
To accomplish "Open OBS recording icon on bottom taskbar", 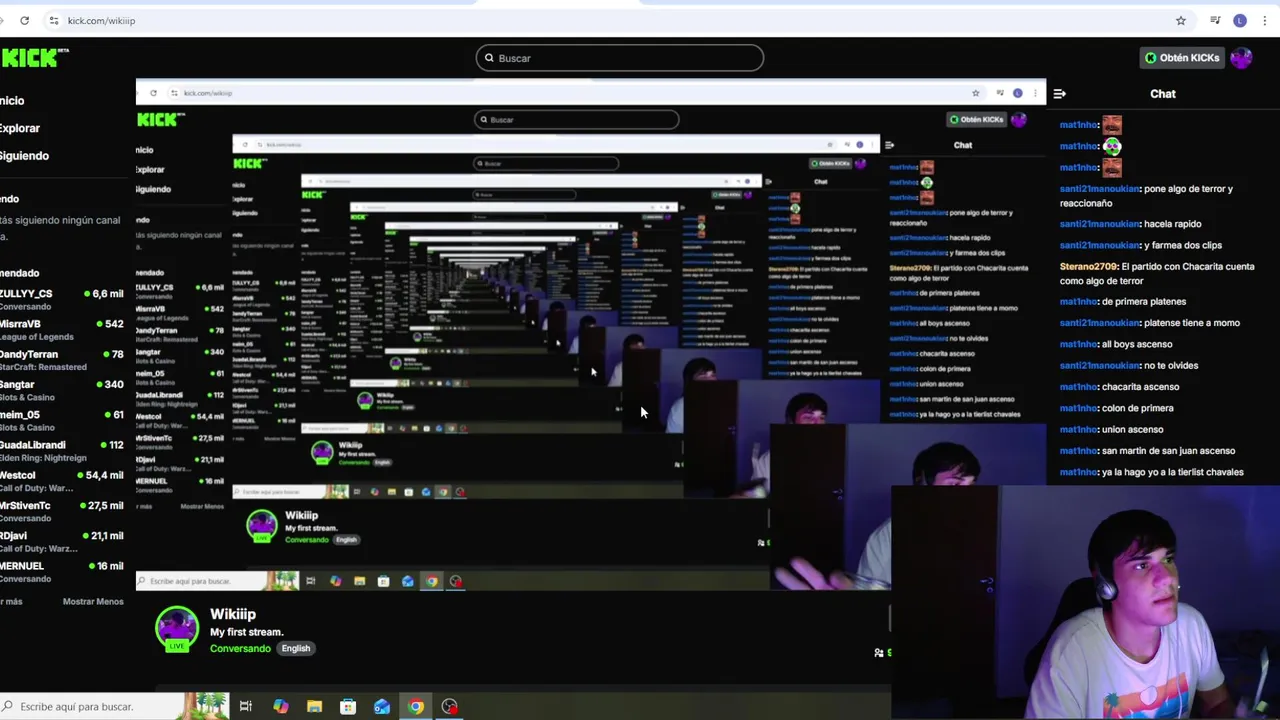I will coord(450,707).
